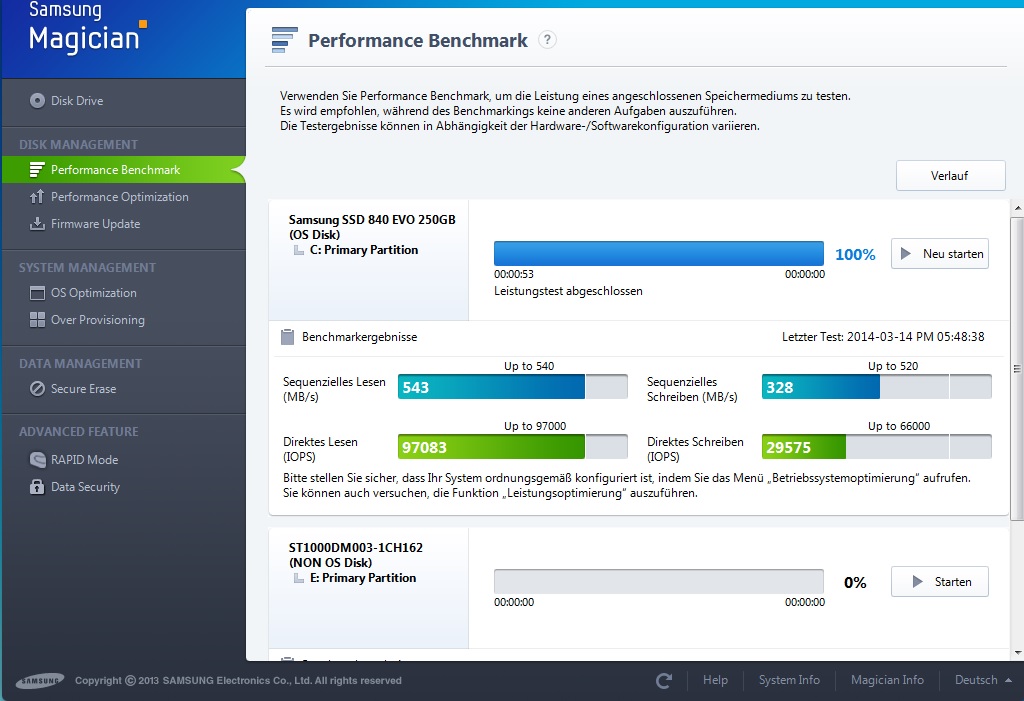Click the 100% progress value
Viewport: 1024px width, 701px height.
(x=855, y=255)
